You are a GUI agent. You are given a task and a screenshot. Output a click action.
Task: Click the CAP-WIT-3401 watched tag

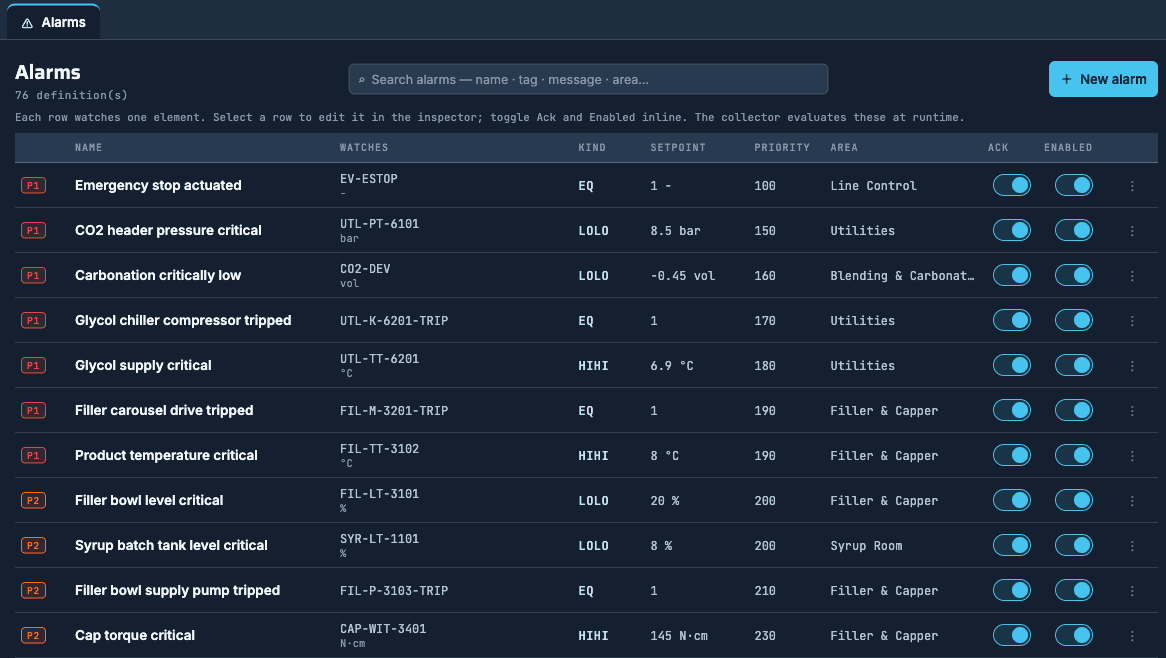(383, 629)
